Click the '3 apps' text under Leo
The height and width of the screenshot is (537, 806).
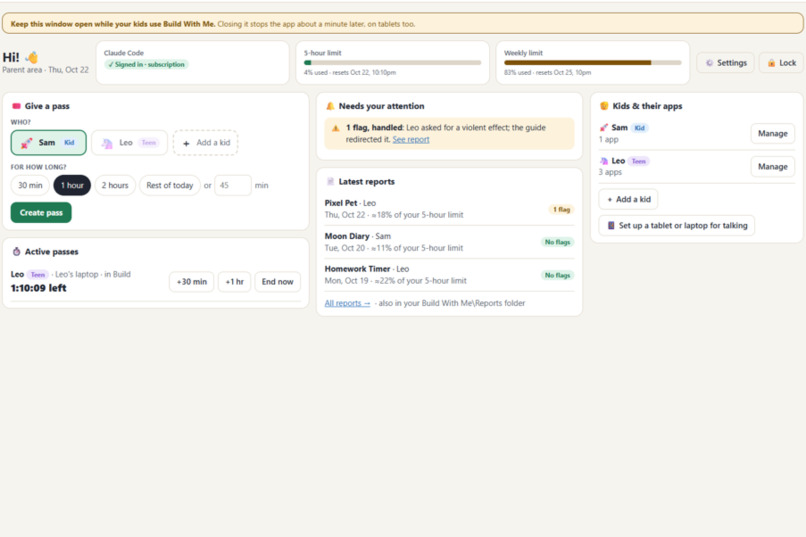tap(610, 172)
